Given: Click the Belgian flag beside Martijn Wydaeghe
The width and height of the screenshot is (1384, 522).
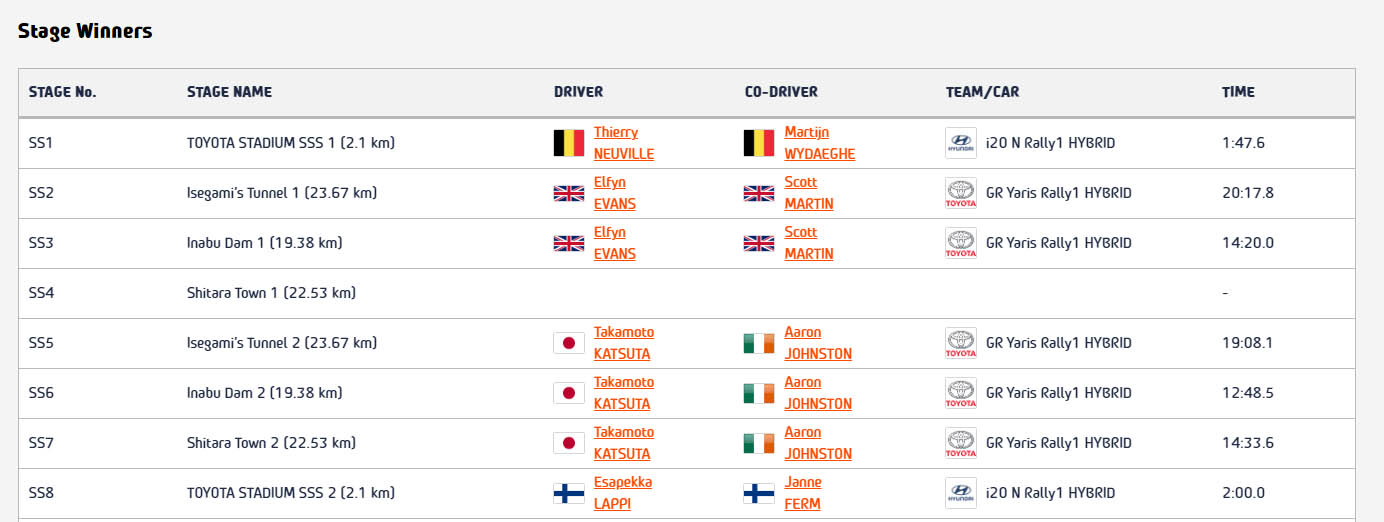Looking at the screenshot, I should [x=759, y=143].
